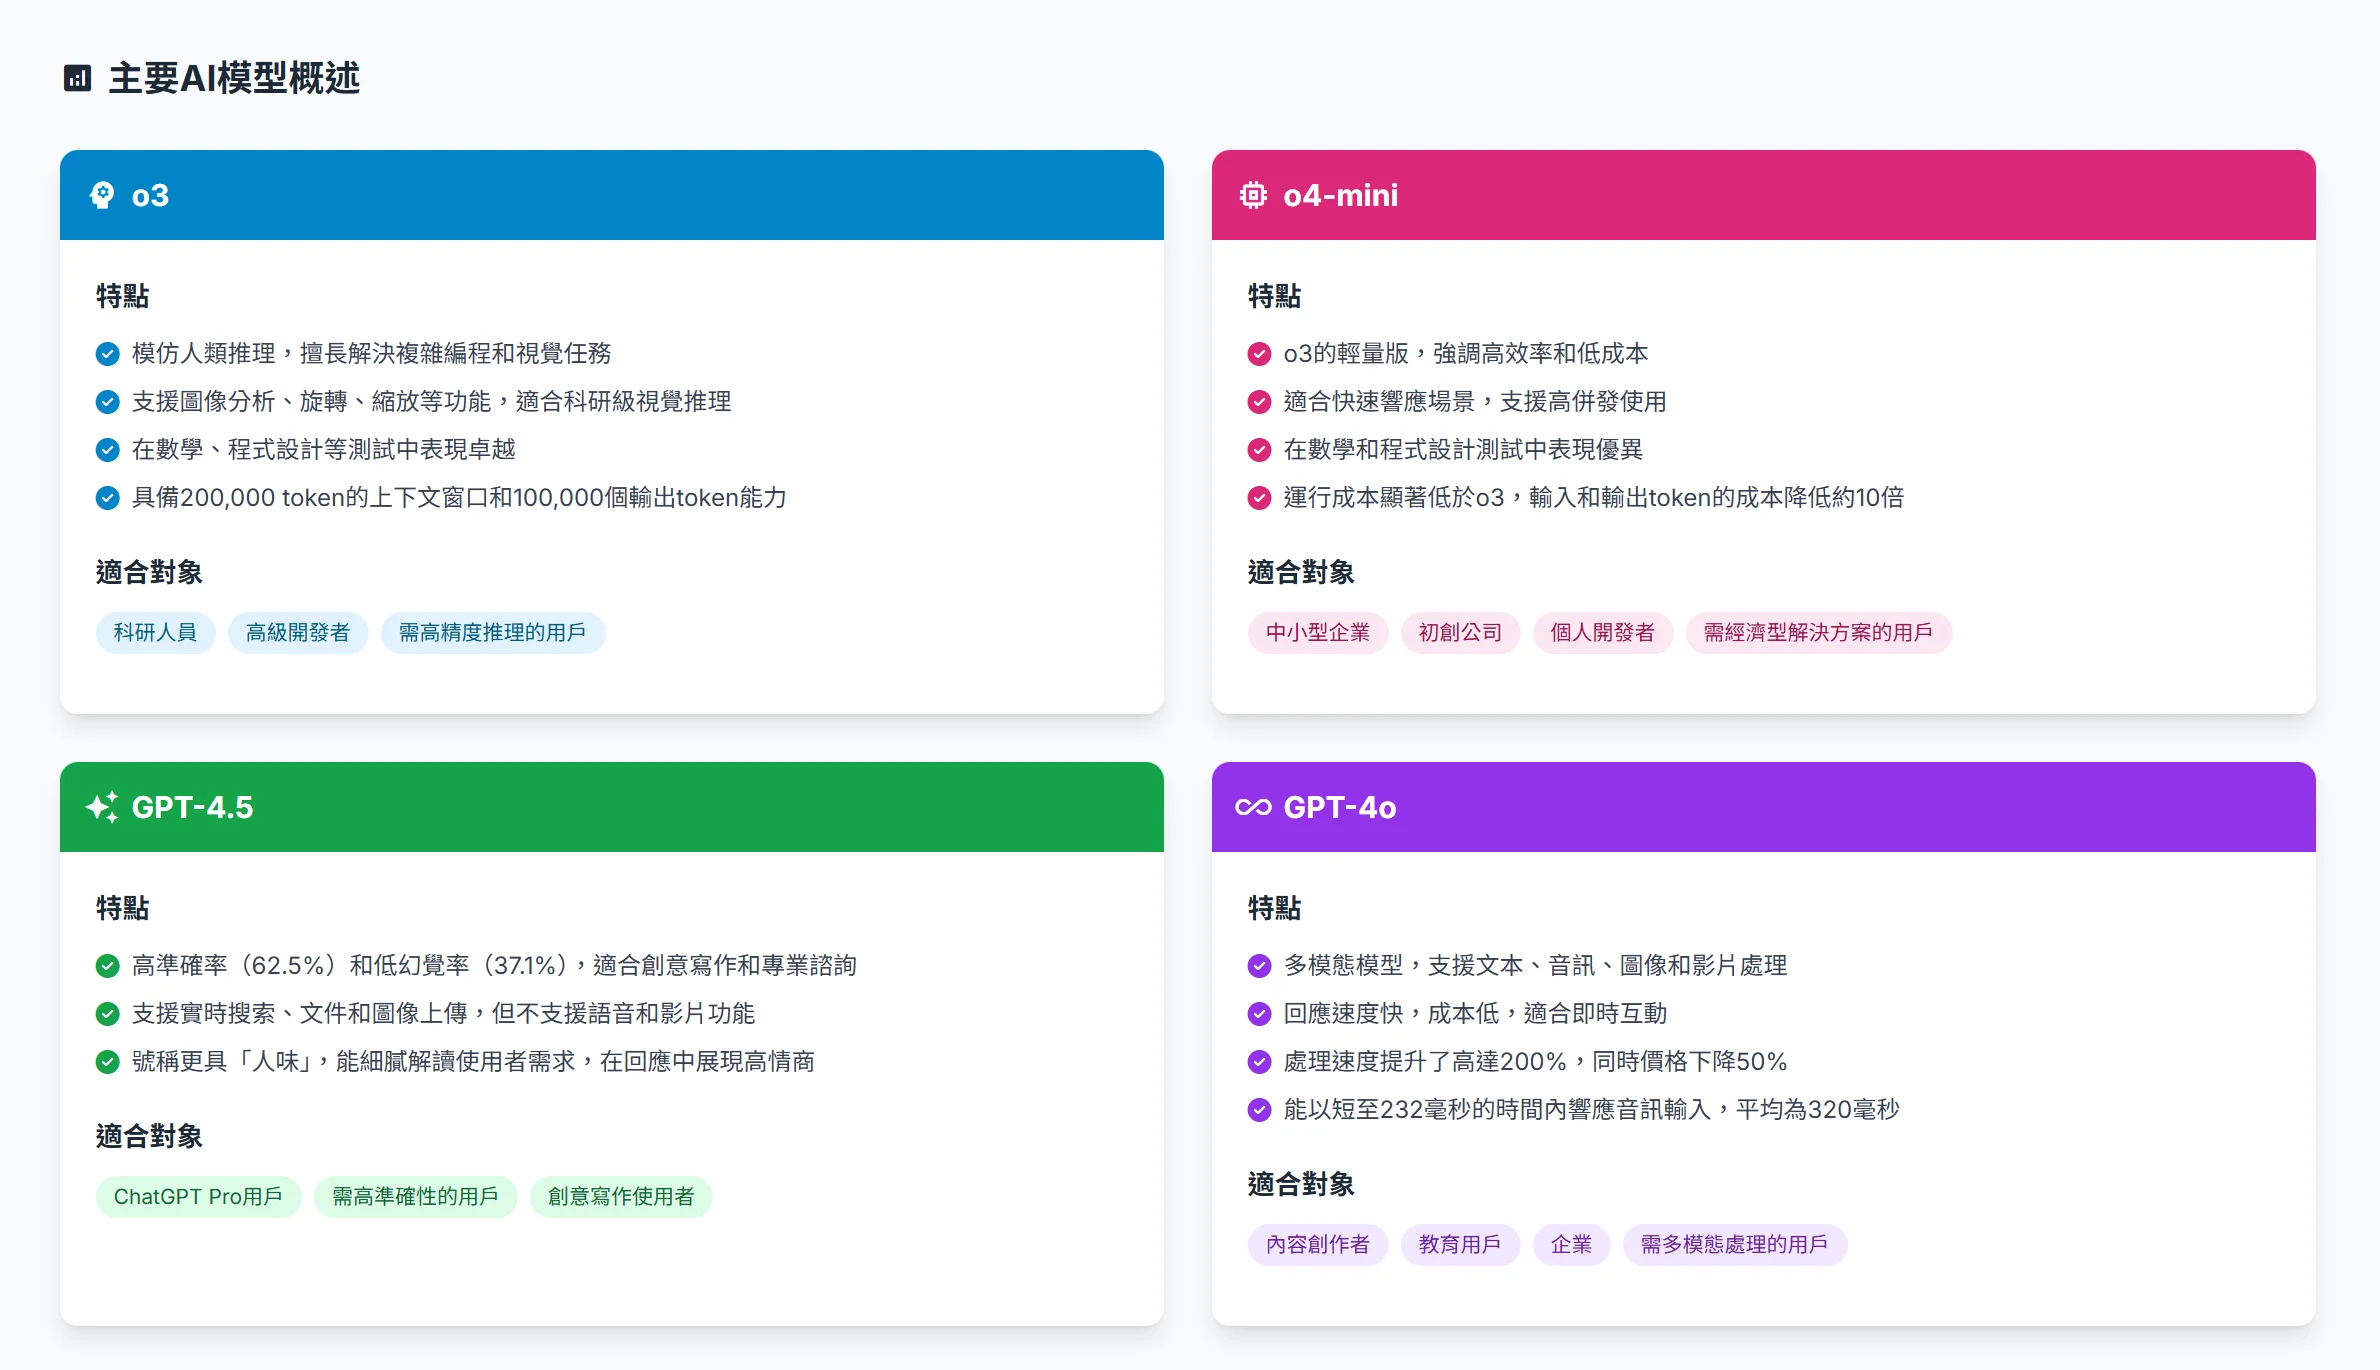Click check icon beside 在數學和程式設計測試 line
The width and height of the screenshot is (2380, 1370).
pyautogui.click(x=1260, y=450)
